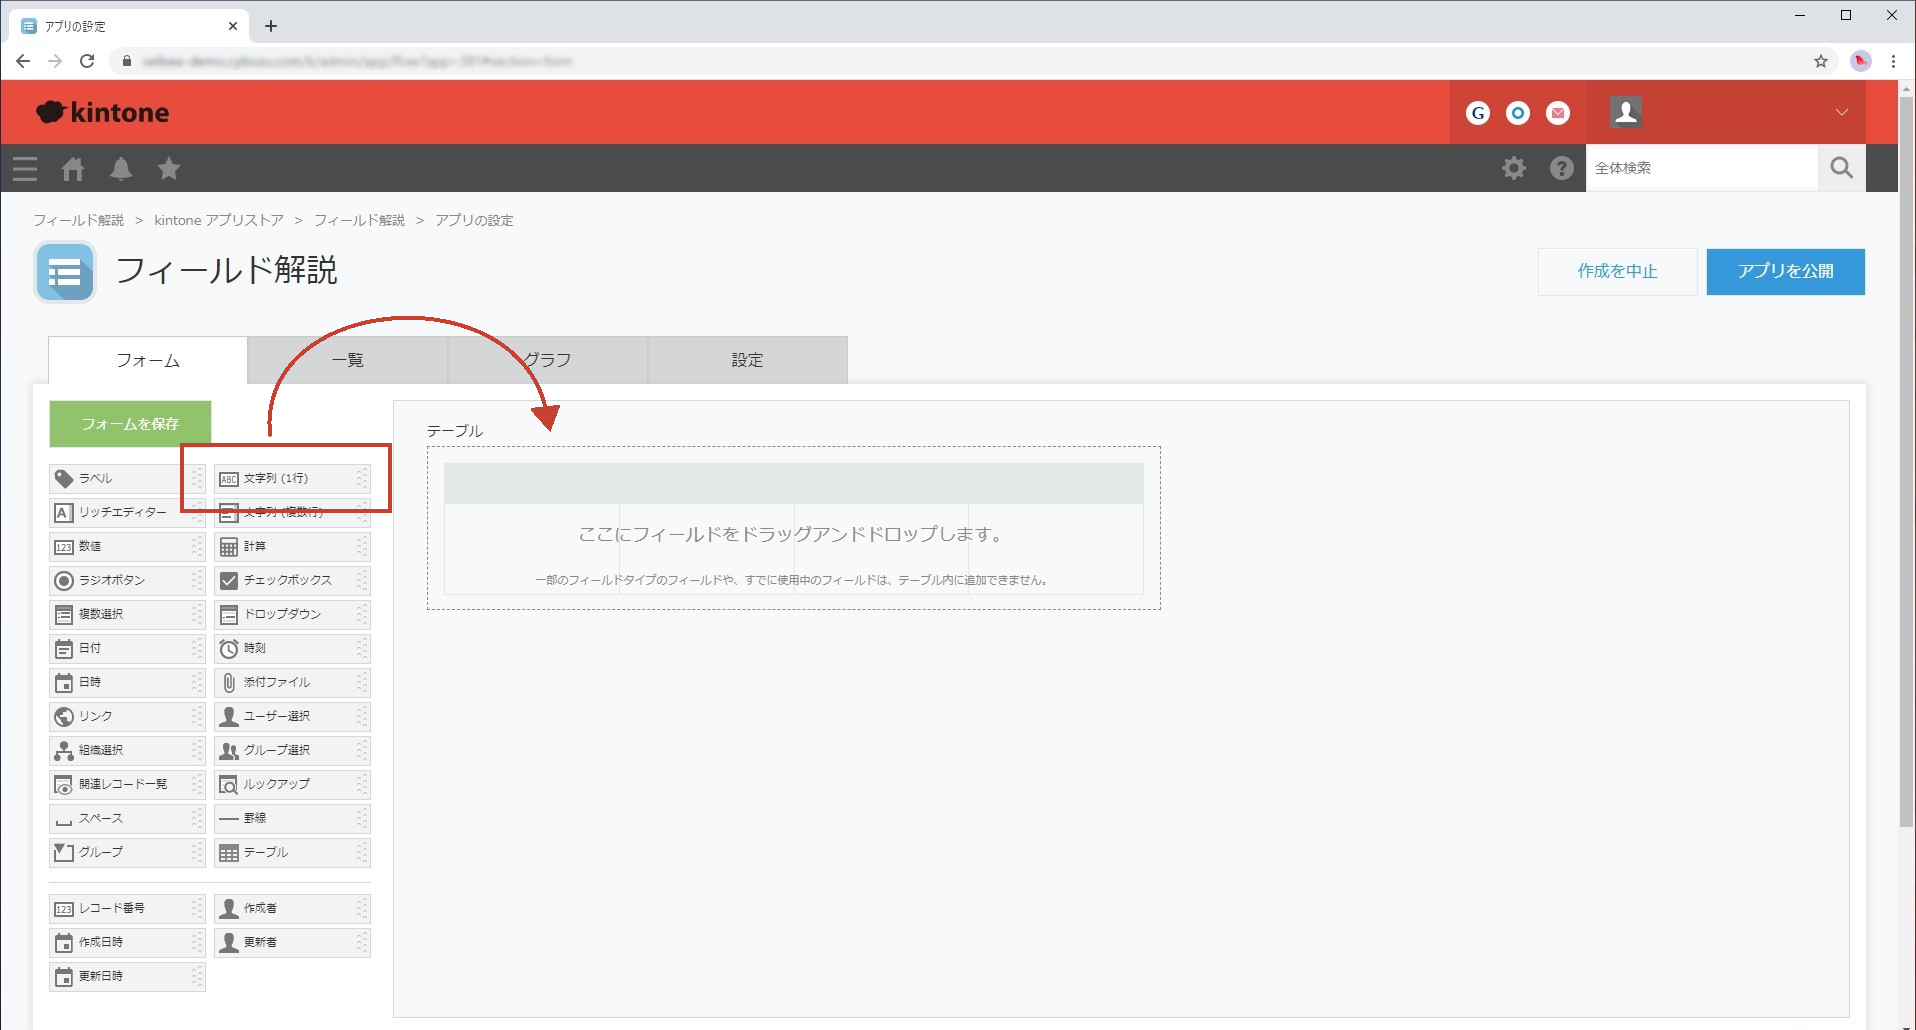Viewport: 1916px width, 1030px height.
Task: Select the チェックボックス field
Action: pos(292,580)
